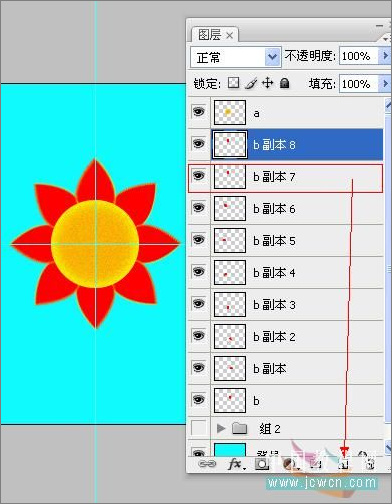Hide layer b 副本 2
Screen dimensions: 392x504
tap(199, 335)
